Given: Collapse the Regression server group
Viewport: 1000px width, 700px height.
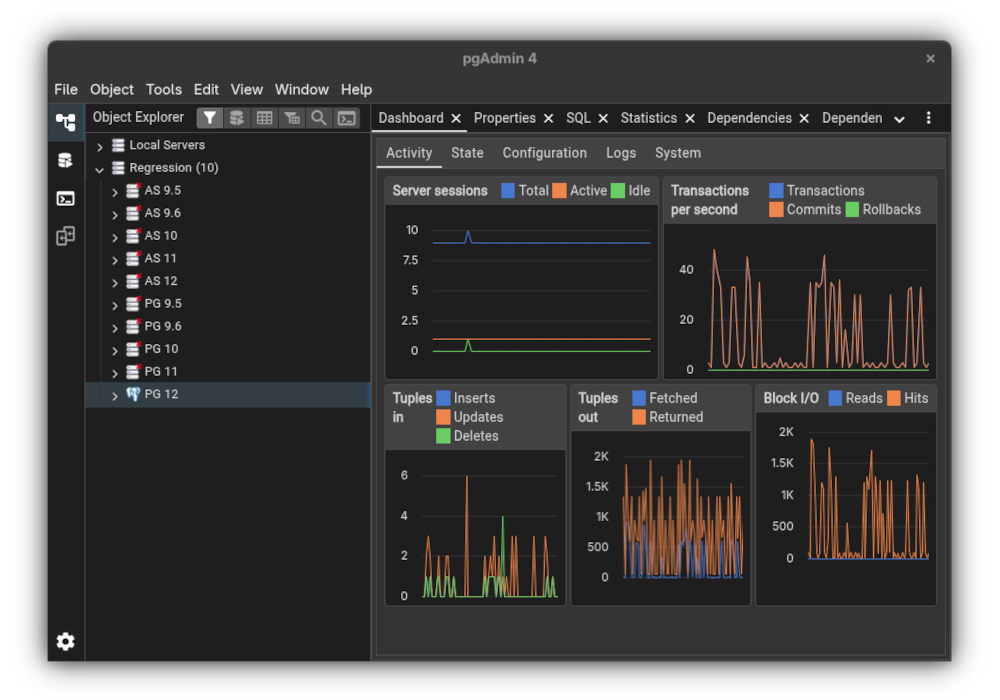Looking at the screenshot, I should point(99,169).
